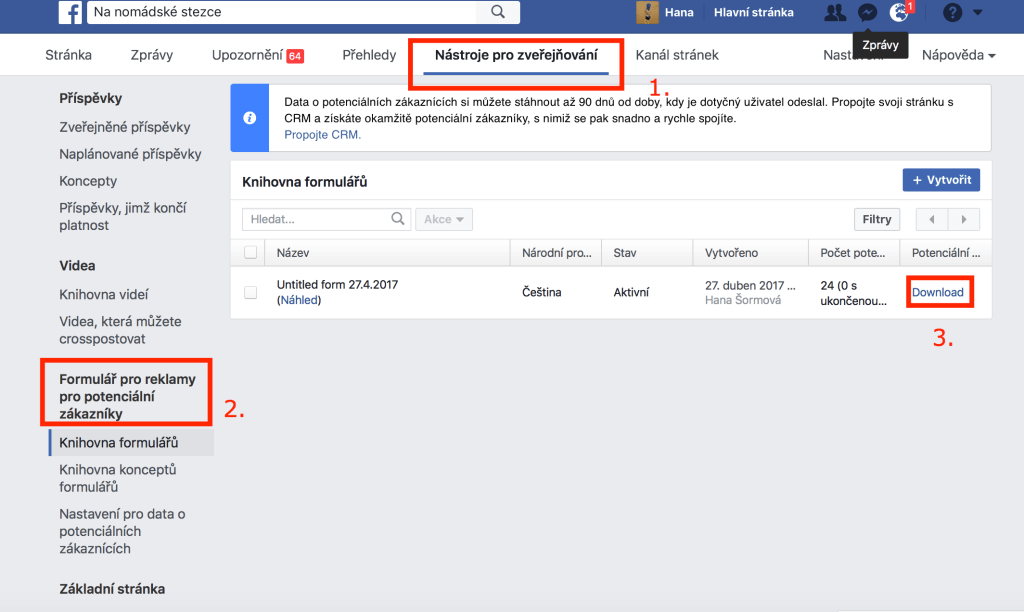Screen dimensions: 1024x612
Task: Toggle the select-all checkbox in the table header
Action: coord(250,252)
